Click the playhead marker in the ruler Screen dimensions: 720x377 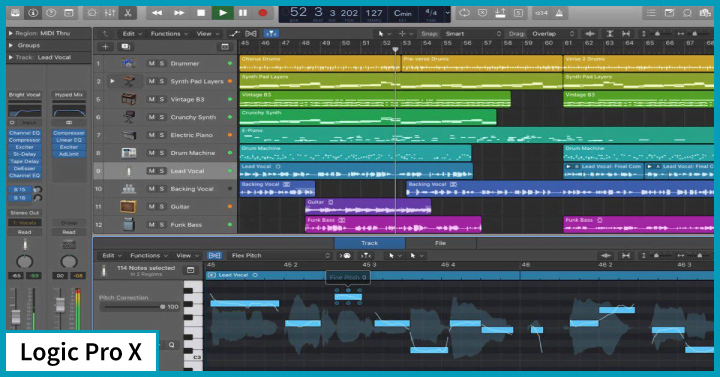pos(395,49)
